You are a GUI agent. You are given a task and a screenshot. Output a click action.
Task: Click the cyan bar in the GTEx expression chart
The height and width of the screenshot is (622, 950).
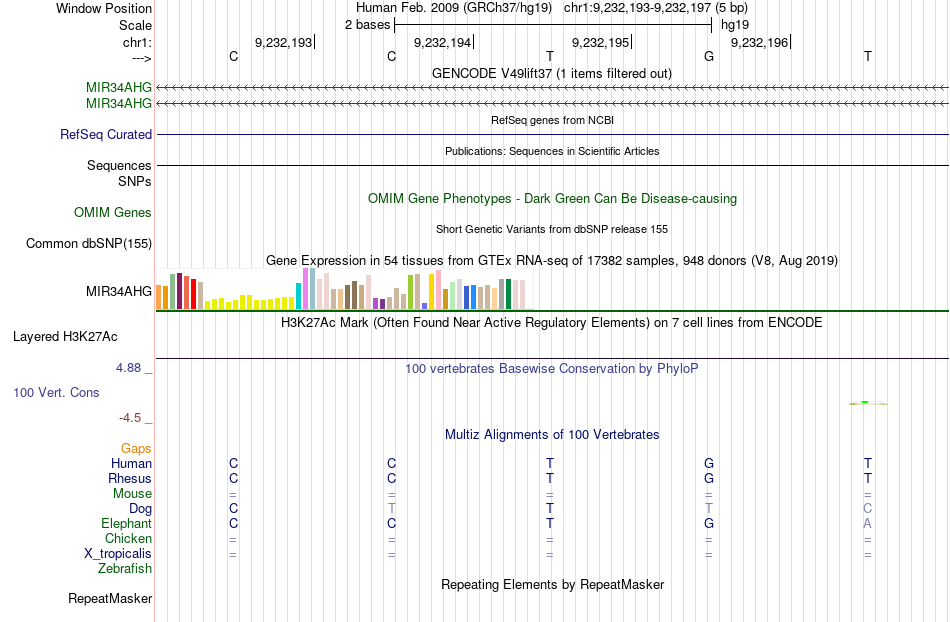click(298, 296)
